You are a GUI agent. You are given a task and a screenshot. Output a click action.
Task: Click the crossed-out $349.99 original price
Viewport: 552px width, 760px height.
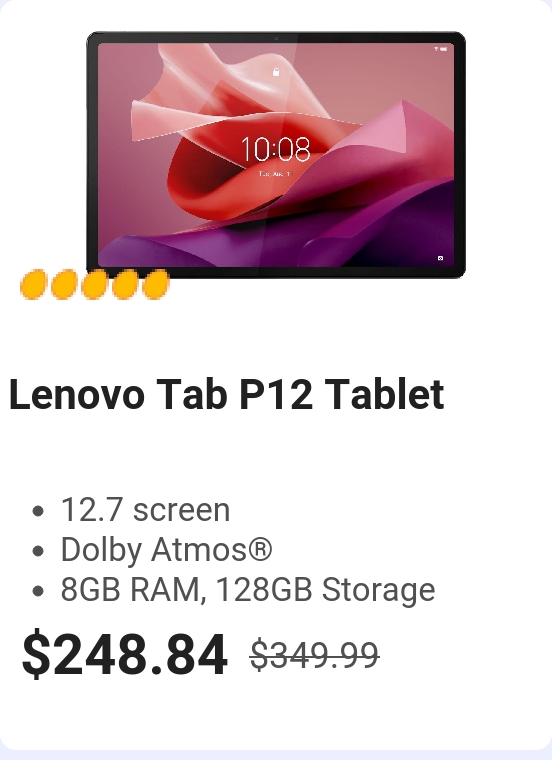(x=315, y=655)
